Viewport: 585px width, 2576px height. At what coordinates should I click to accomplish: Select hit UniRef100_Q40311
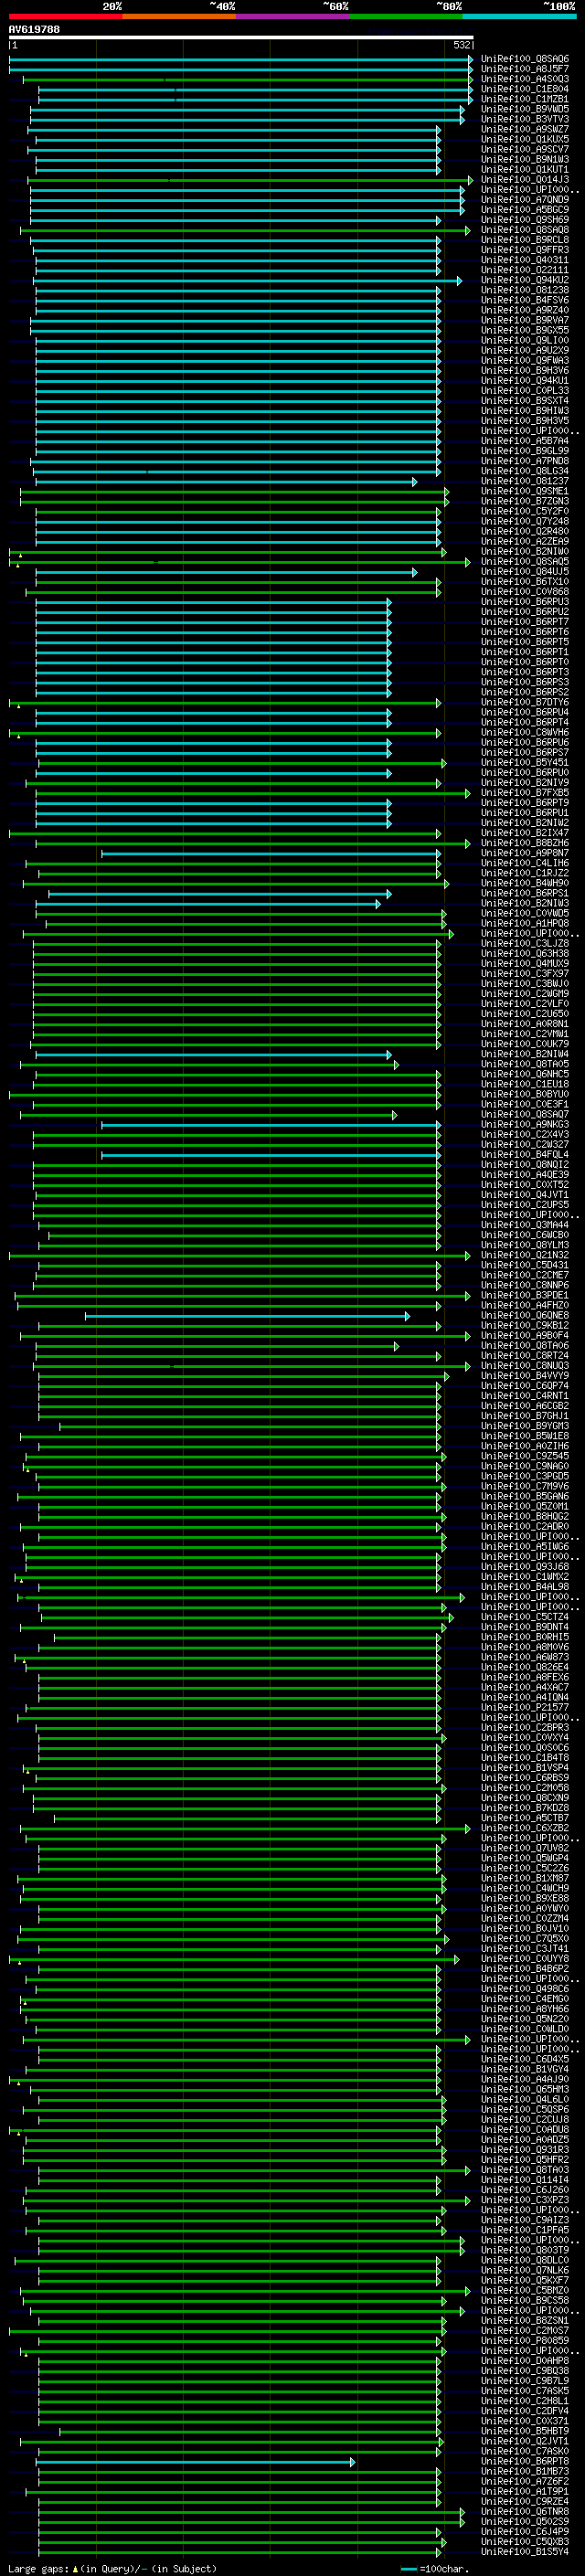[x=525, y=260]
